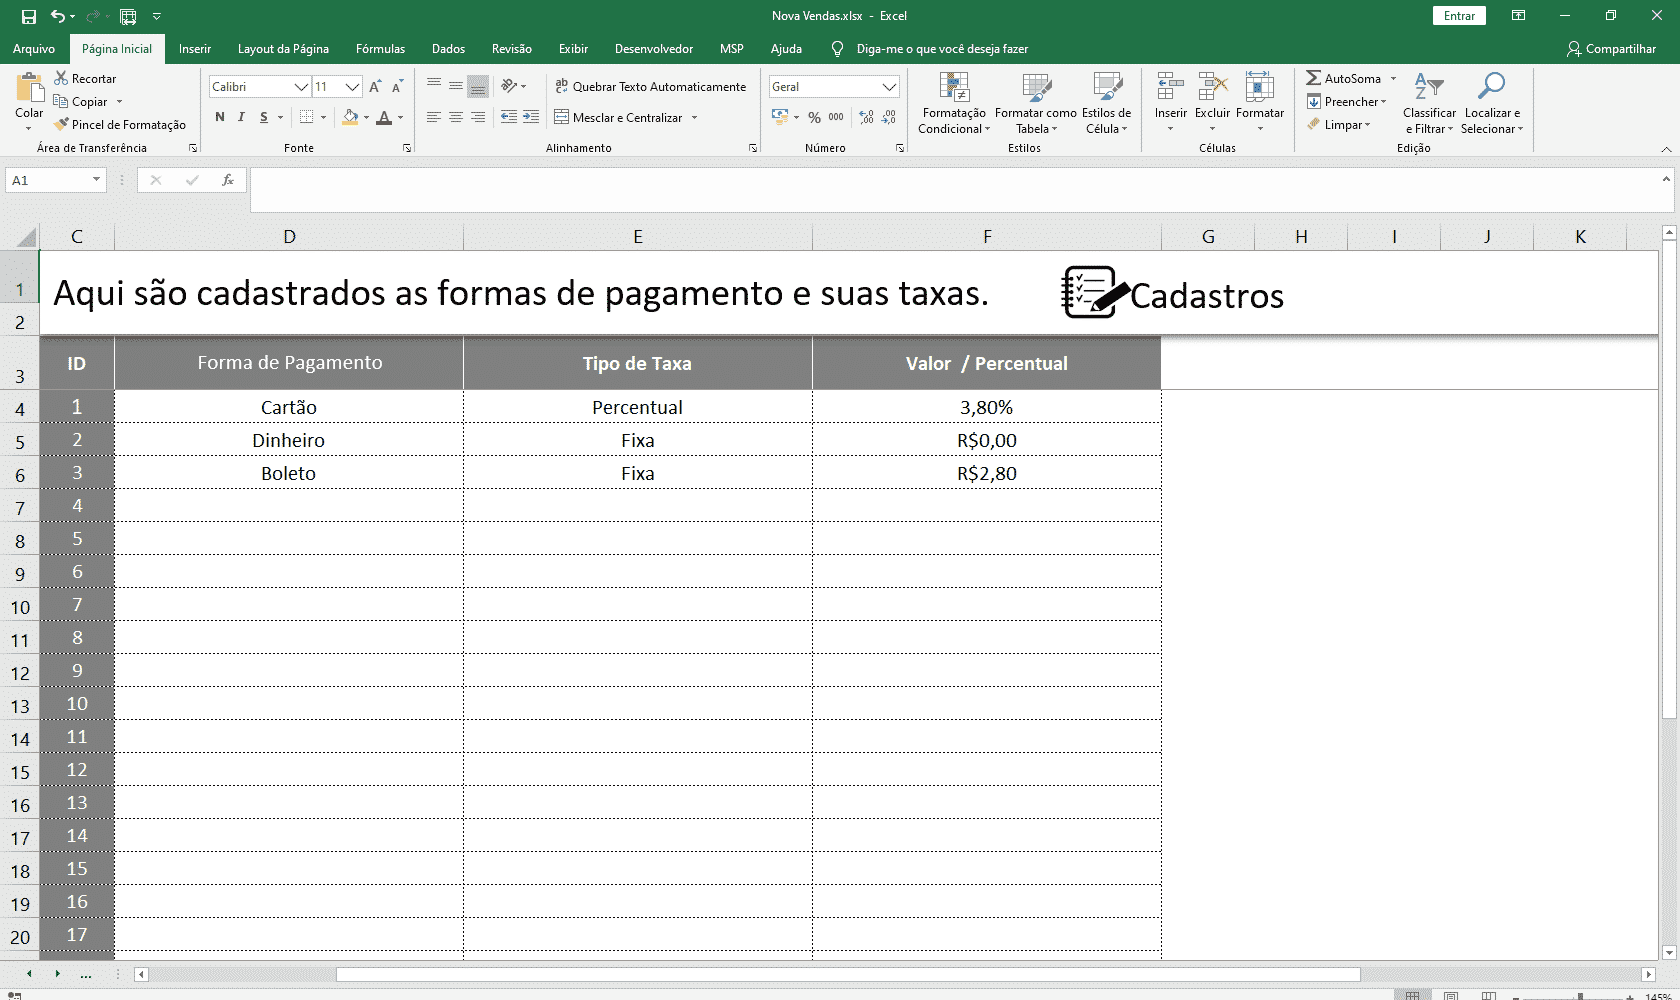
Task: Increase decimal places icon
Action: [866, 117]
